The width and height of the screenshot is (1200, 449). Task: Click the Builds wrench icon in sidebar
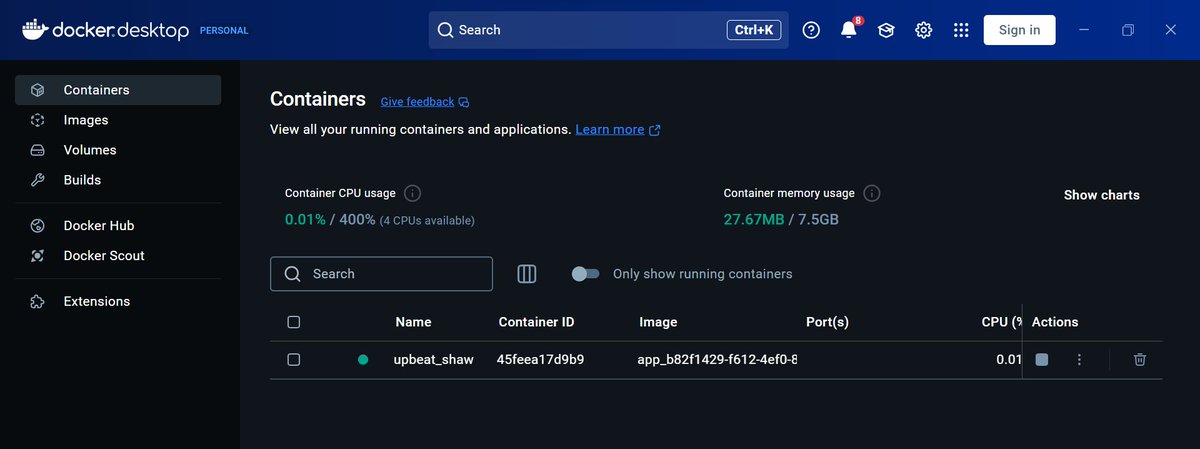[x=37, y=180]
